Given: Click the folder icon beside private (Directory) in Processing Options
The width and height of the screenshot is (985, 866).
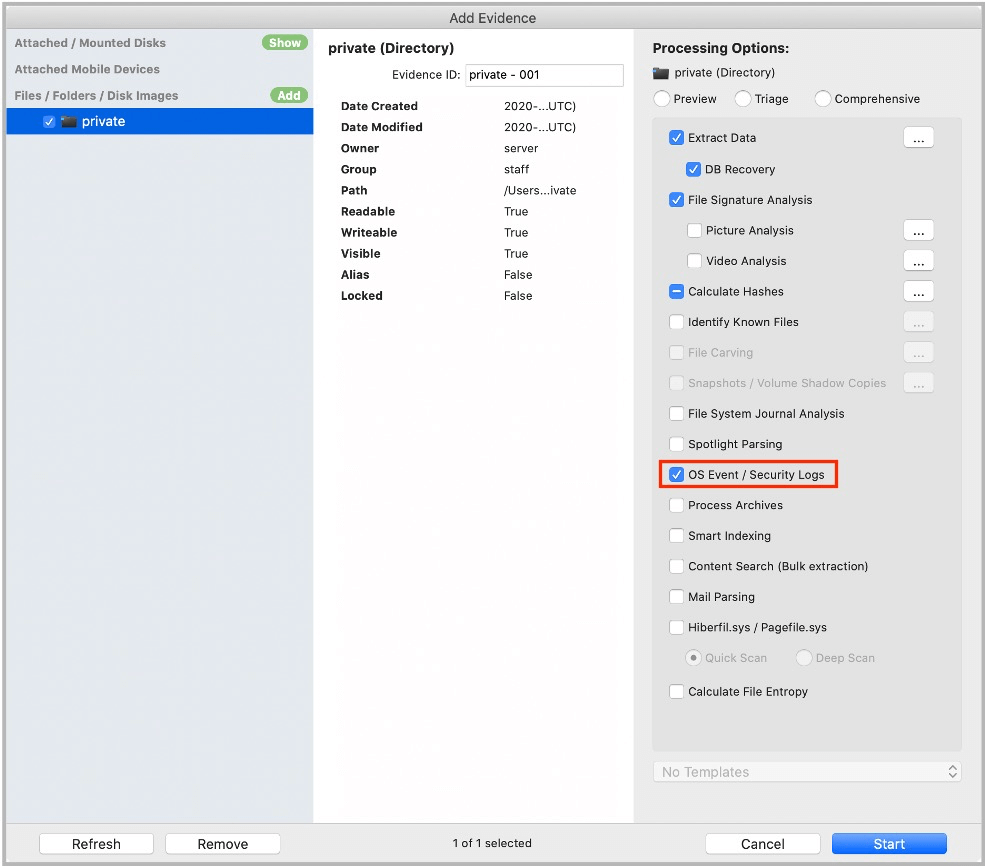Looking at the screenshot, I should (x=660, y=73).
